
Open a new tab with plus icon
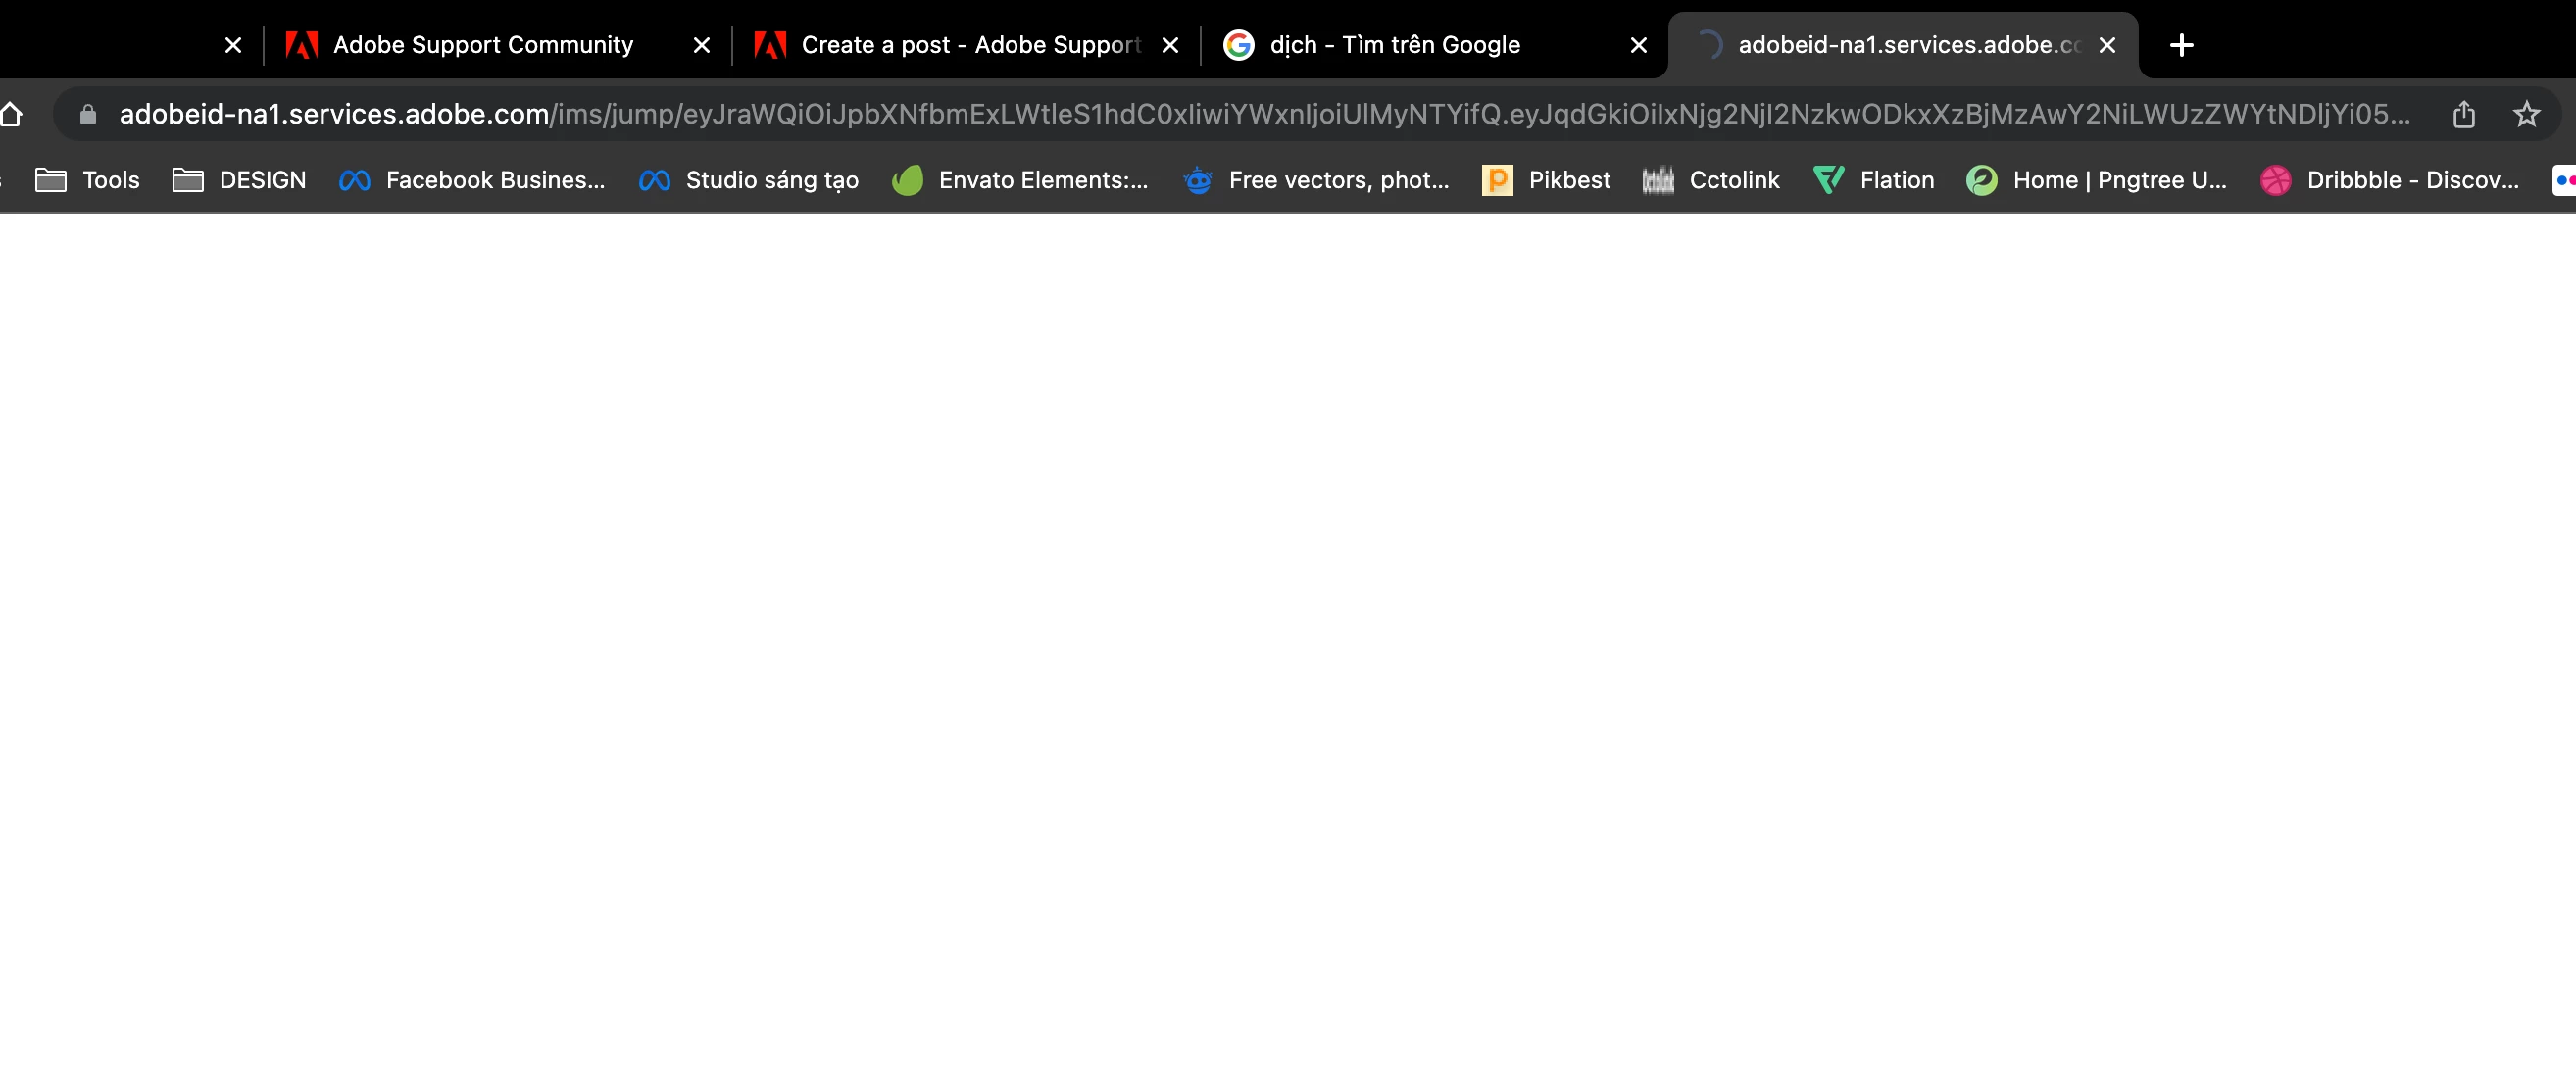click(2181, 45)
